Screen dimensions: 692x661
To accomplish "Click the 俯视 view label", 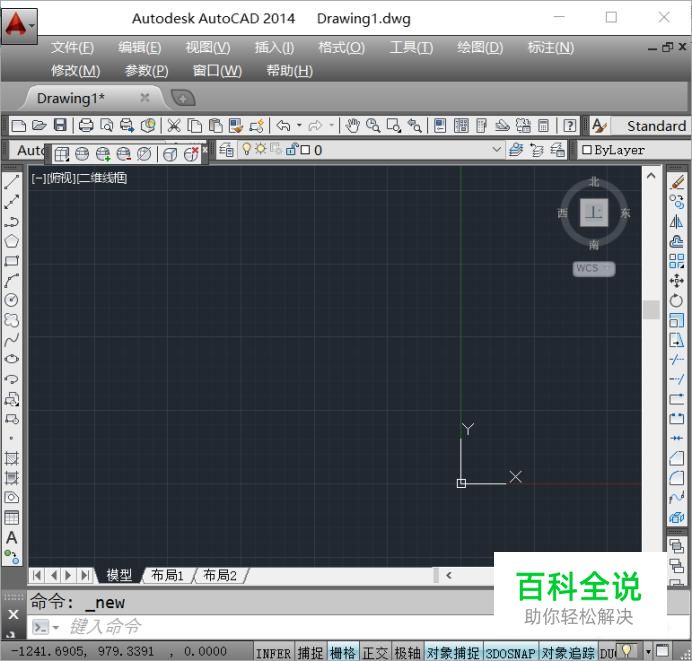I will click(x=62, y=178).
